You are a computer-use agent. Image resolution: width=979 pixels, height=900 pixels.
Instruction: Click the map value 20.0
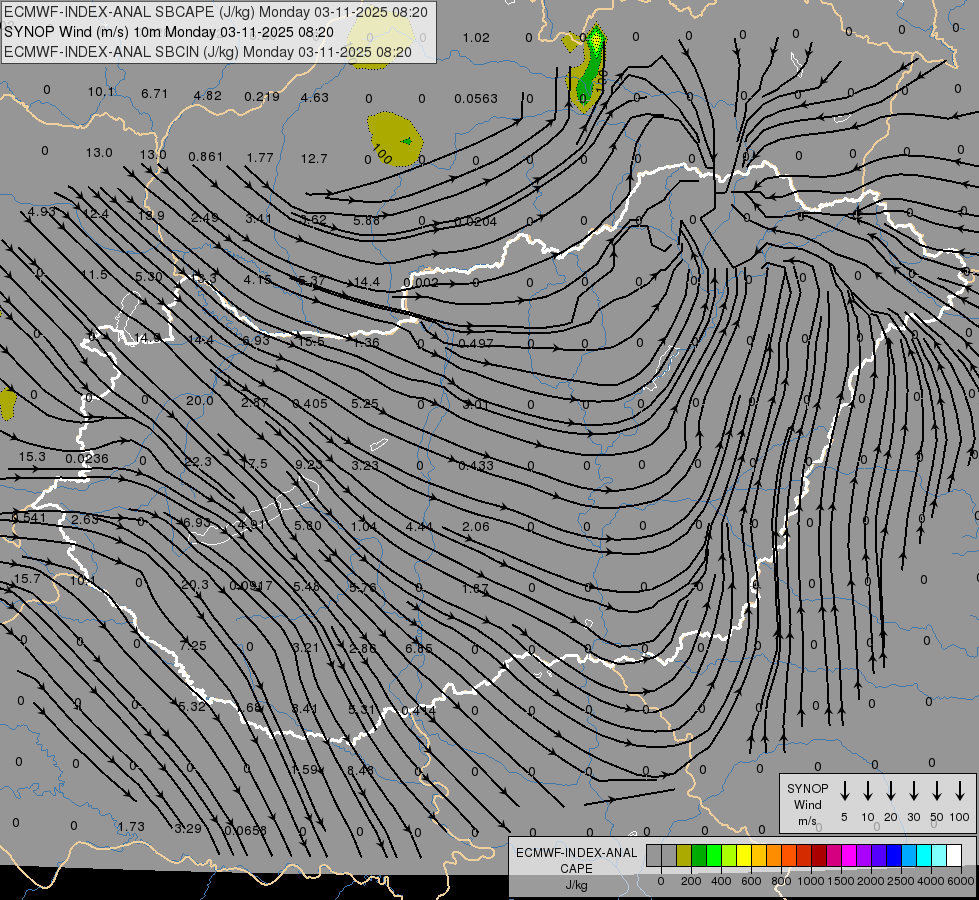pos(200,400)
